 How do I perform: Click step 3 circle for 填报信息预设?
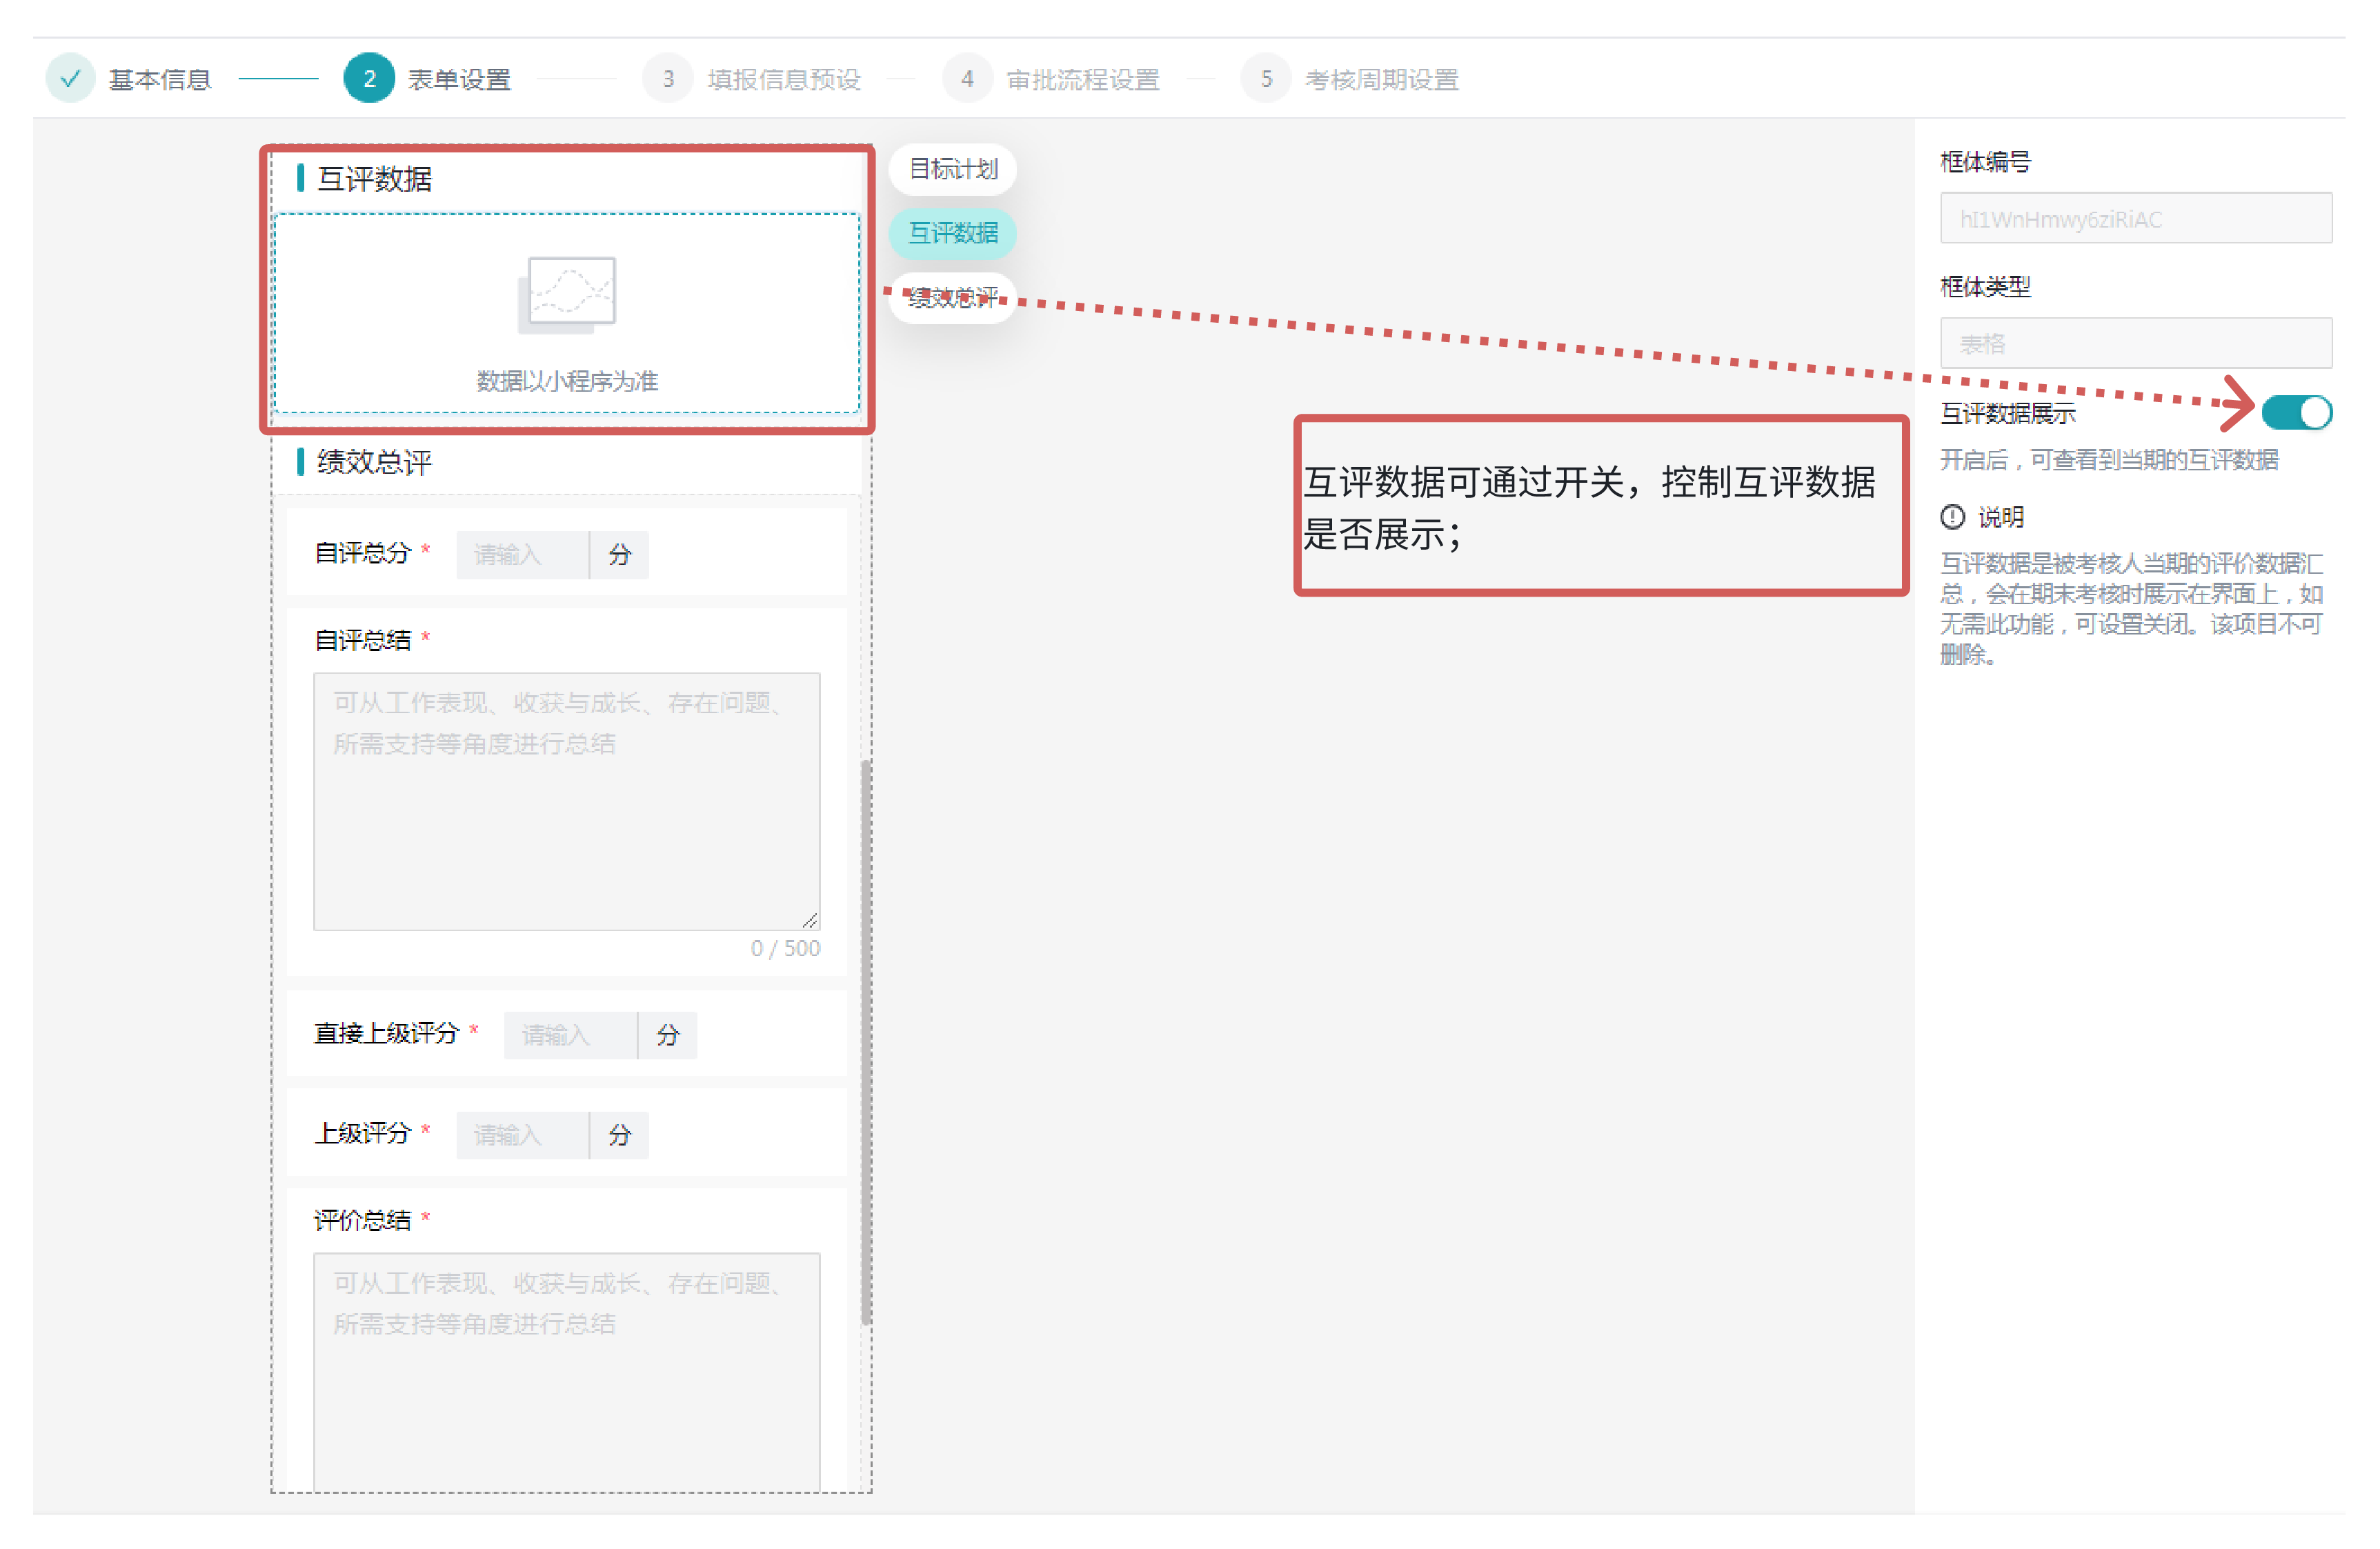pos(668,79)
